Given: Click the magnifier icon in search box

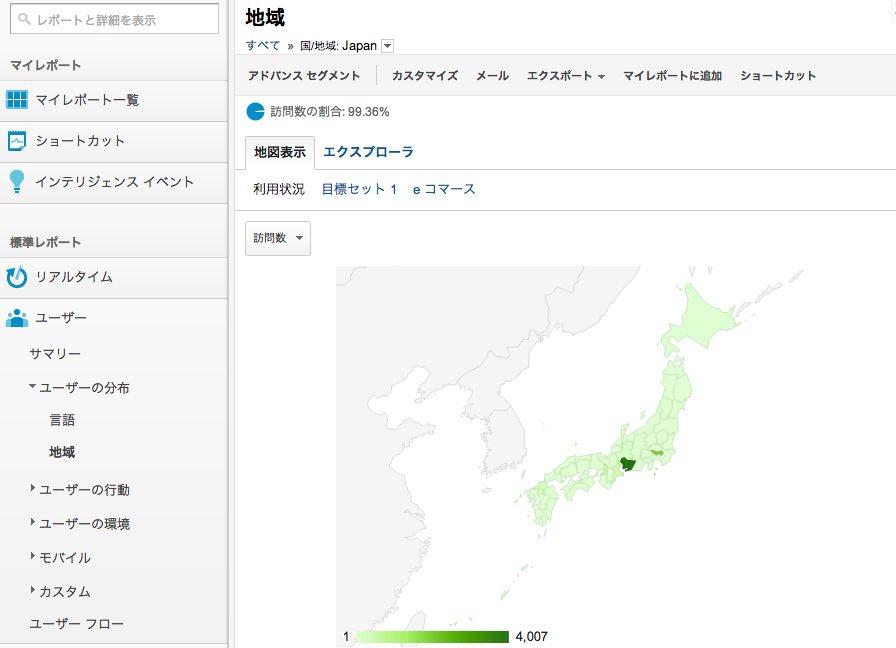Looking at the screenshot, I should click(x=24, y=19).
